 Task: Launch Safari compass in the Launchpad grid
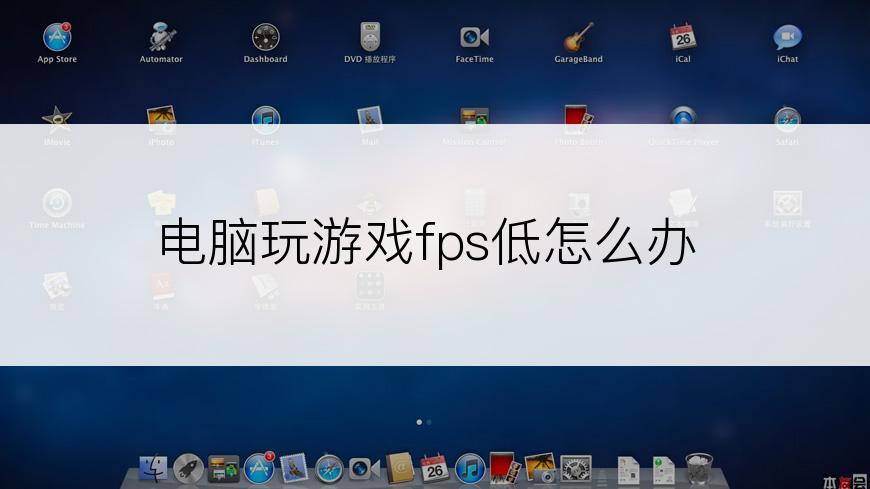click(x=787, y=119)
